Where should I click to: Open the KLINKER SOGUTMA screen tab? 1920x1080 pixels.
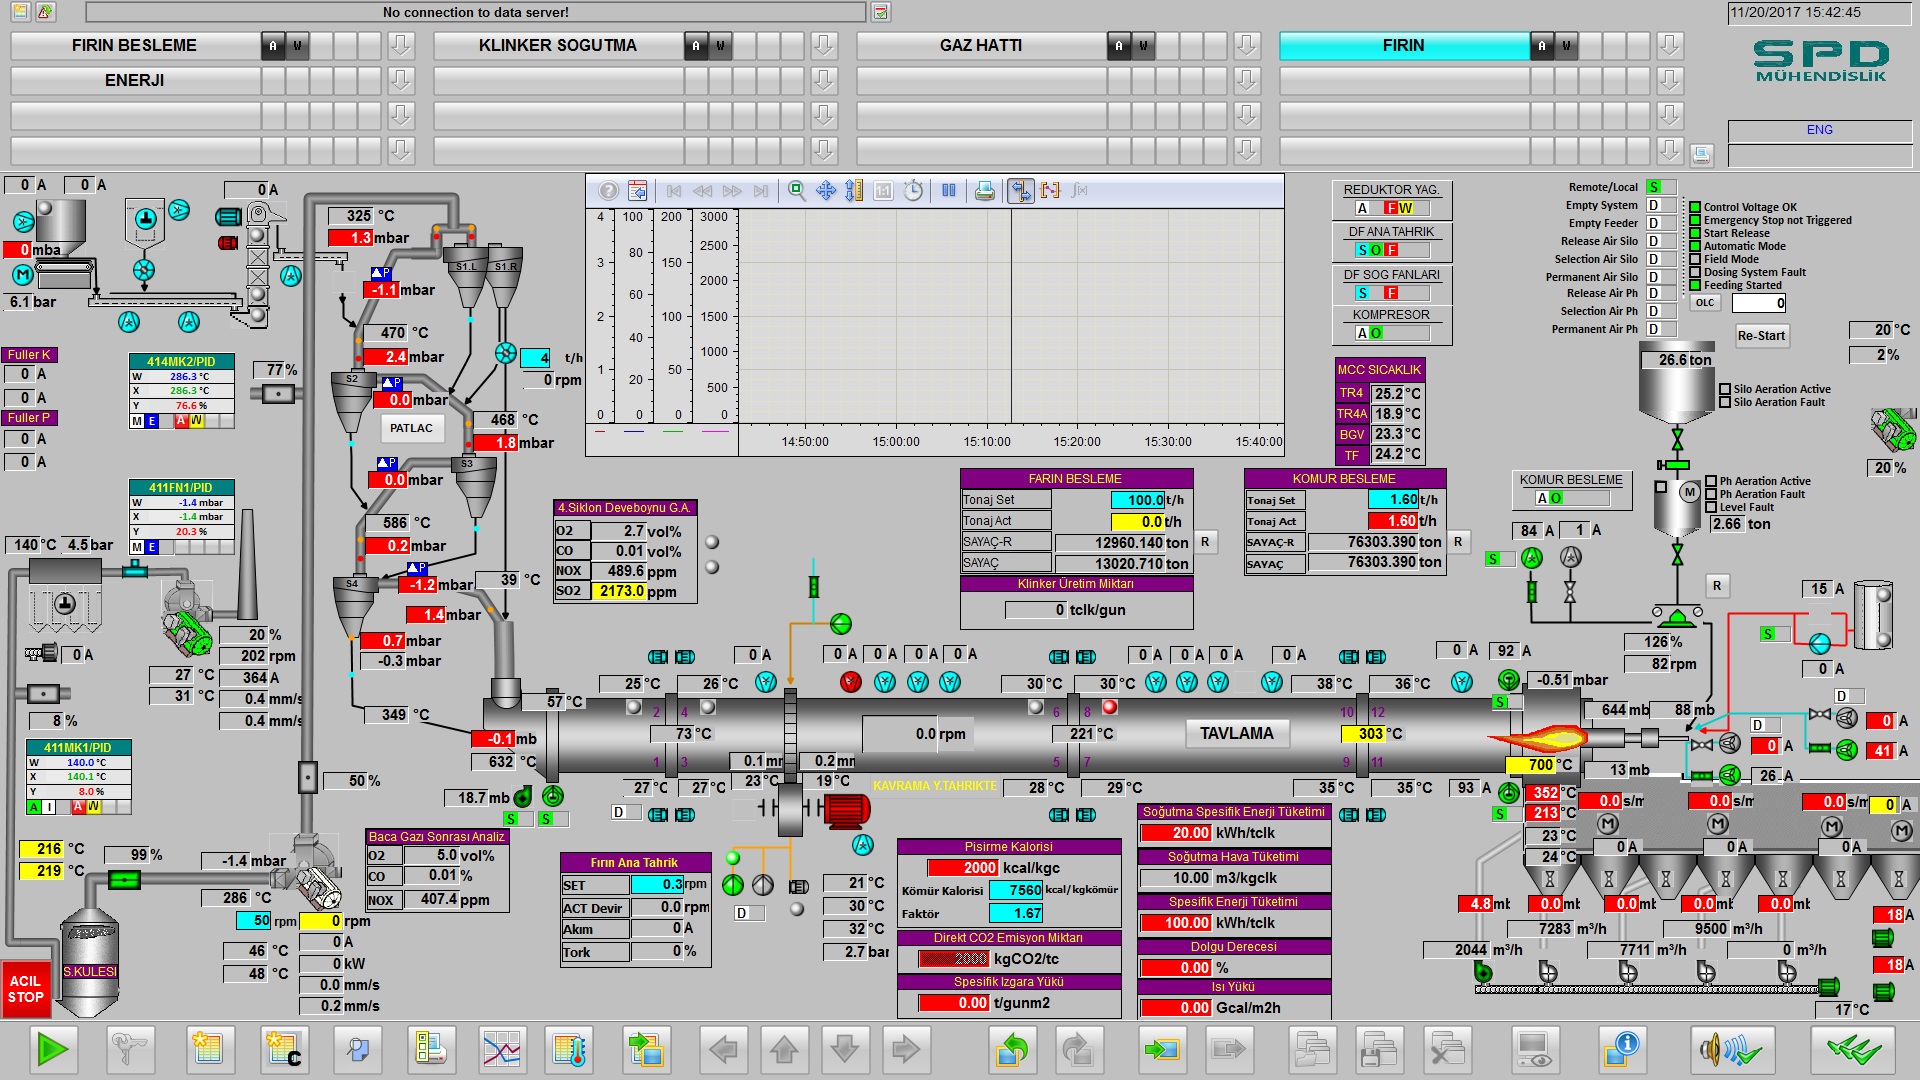558,45
